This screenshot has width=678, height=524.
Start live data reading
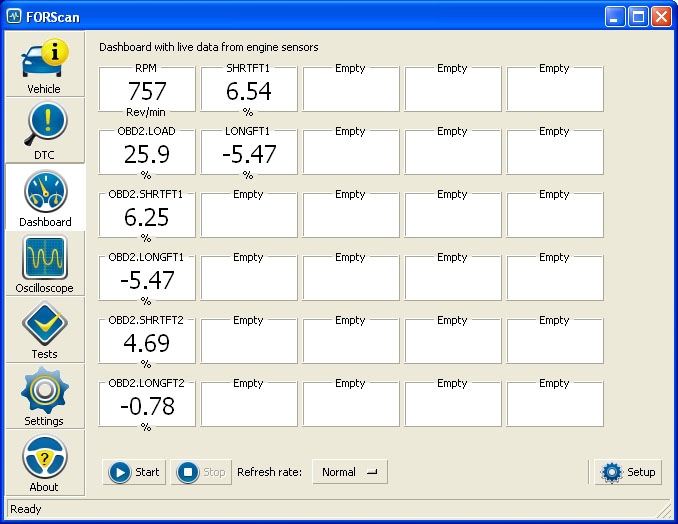click(134, 472)
